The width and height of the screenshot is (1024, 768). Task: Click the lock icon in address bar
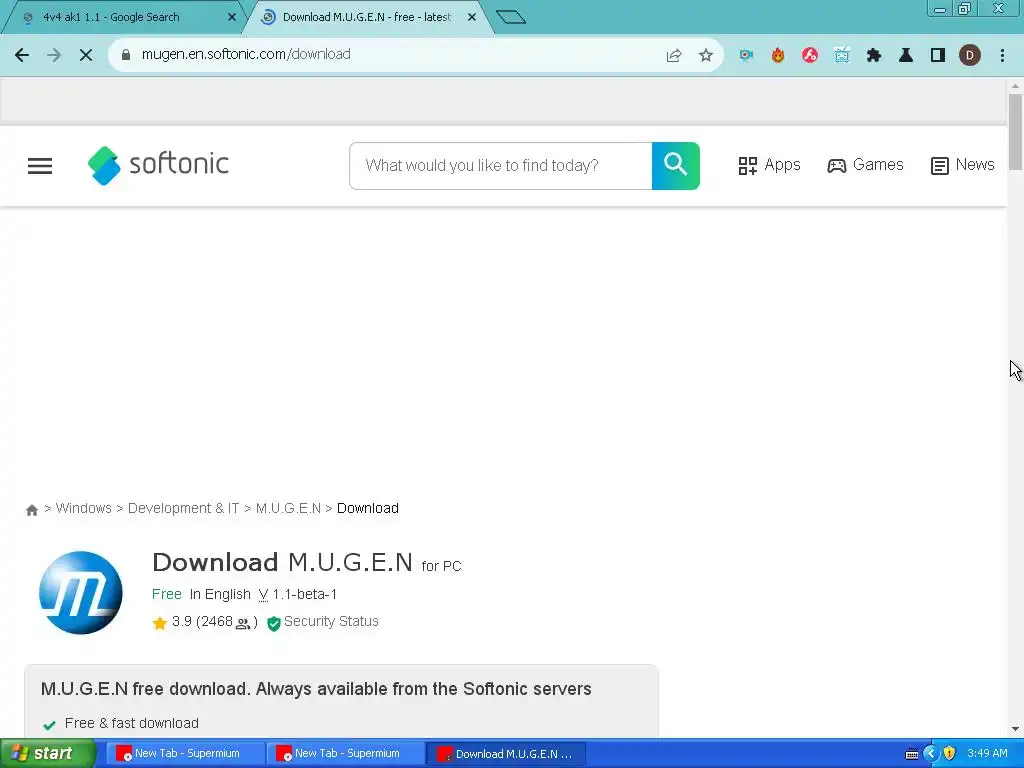(126, 55)
